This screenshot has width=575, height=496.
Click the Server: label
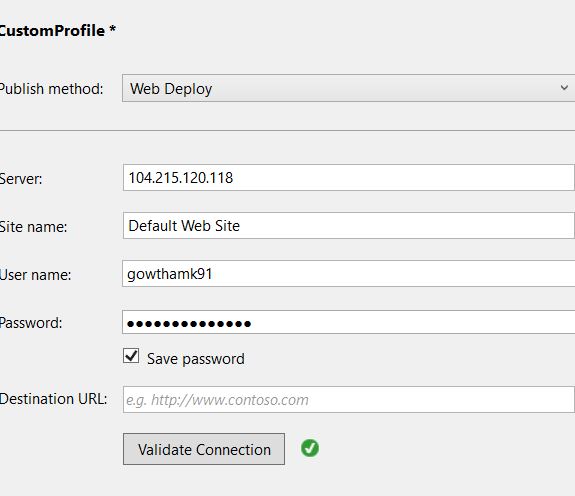pos(21,179)
